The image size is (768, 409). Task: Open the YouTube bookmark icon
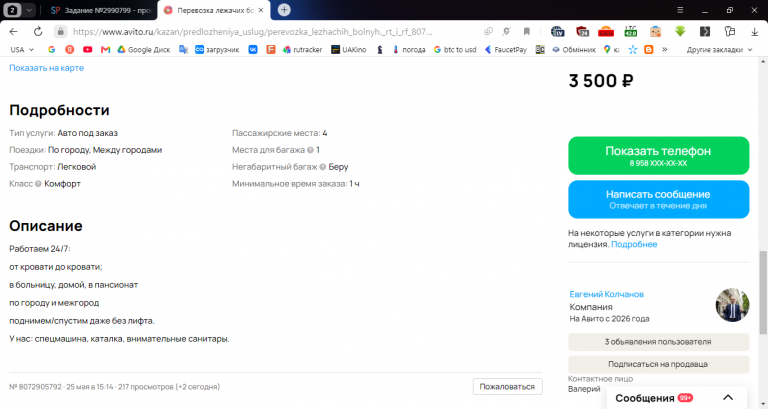click(87, 49)
